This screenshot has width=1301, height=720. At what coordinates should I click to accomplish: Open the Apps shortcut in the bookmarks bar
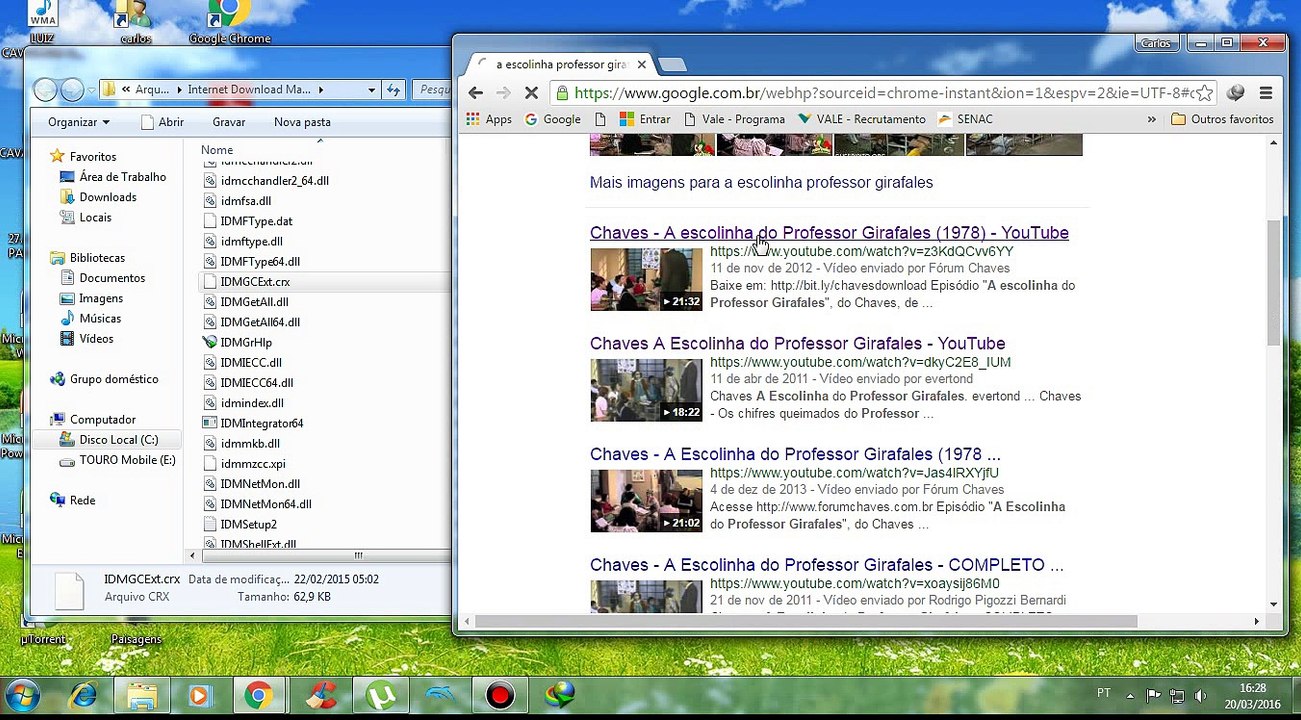coord(489,119)
